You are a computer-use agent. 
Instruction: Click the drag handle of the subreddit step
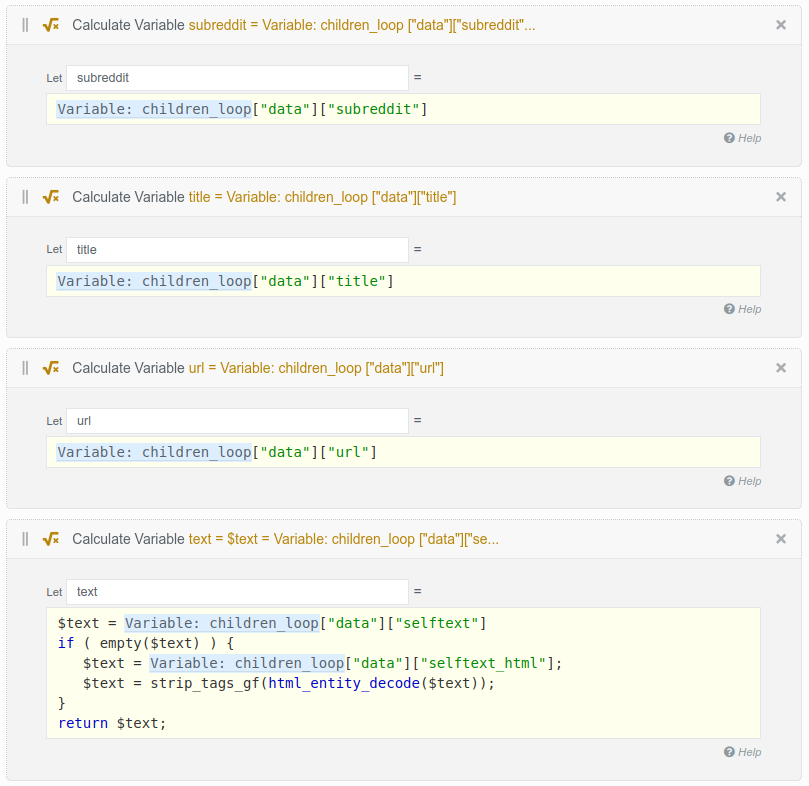(x=25, y=25)
